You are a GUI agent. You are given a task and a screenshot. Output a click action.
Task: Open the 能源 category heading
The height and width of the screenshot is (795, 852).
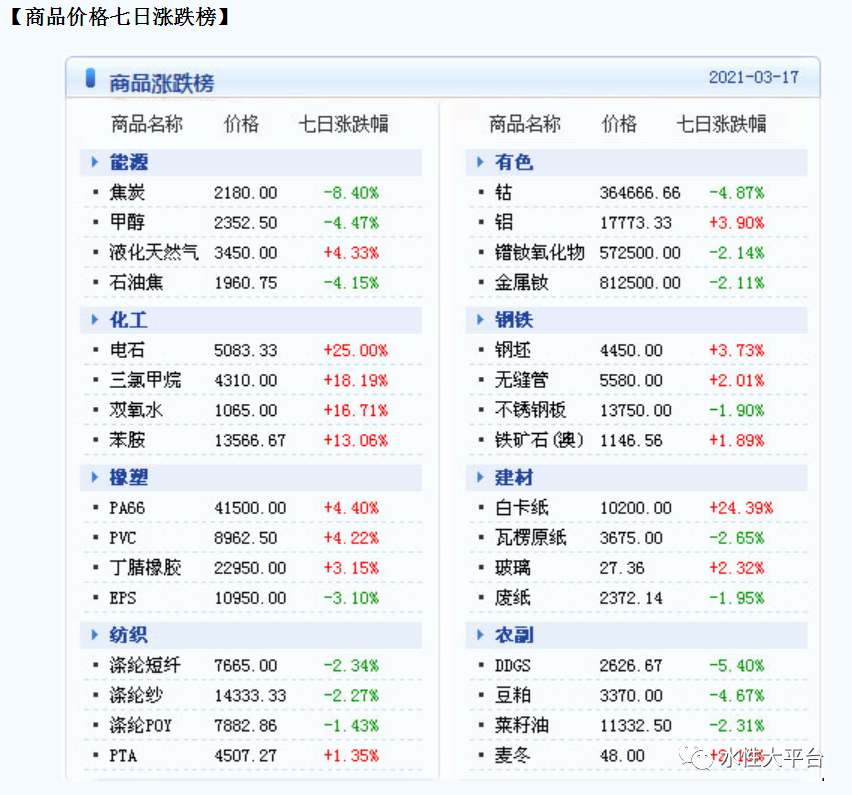129,162
